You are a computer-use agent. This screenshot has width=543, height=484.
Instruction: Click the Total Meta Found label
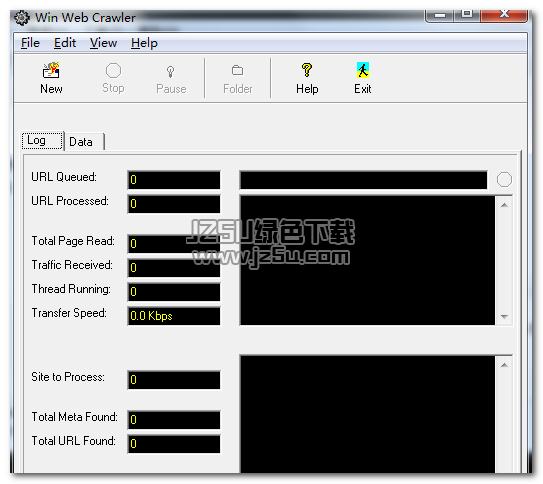74,417
